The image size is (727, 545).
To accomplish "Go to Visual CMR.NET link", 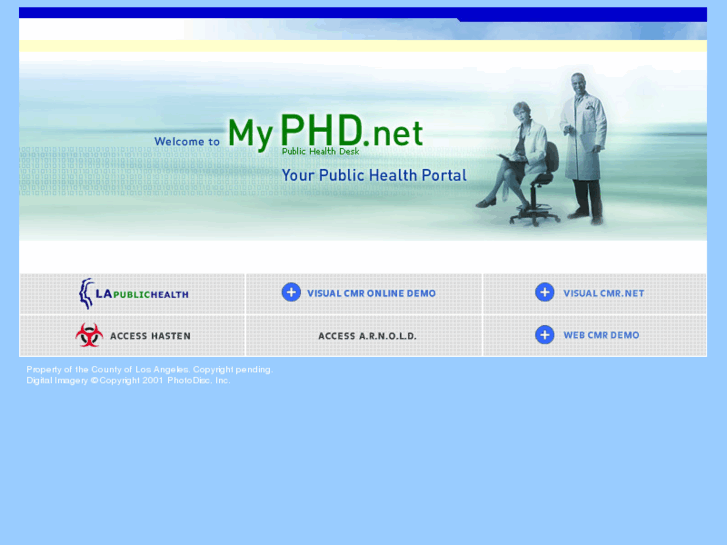I will pyautogui.click(x=604, y=293).
